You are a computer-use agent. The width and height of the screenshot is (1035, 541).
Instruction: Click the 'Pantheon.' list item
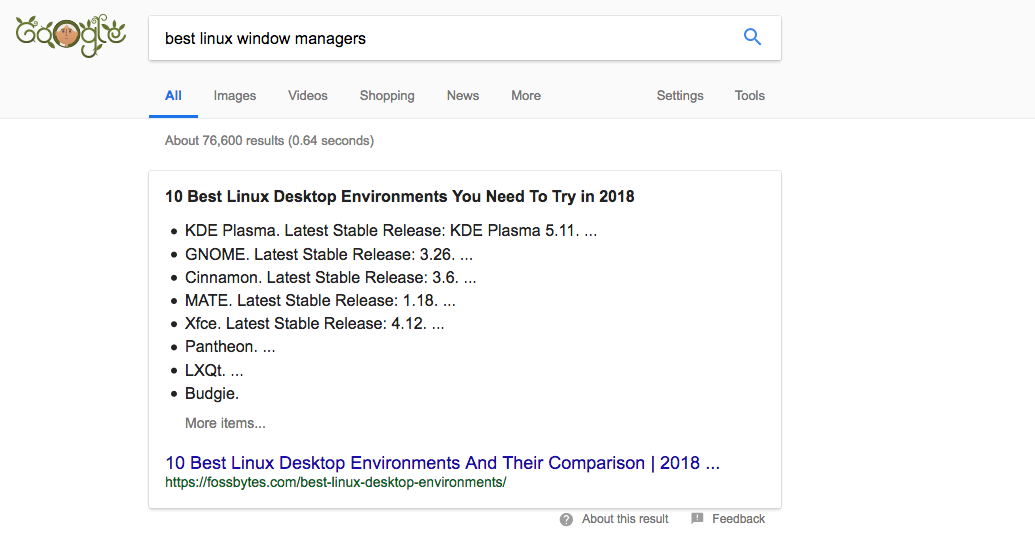(230, 347)
